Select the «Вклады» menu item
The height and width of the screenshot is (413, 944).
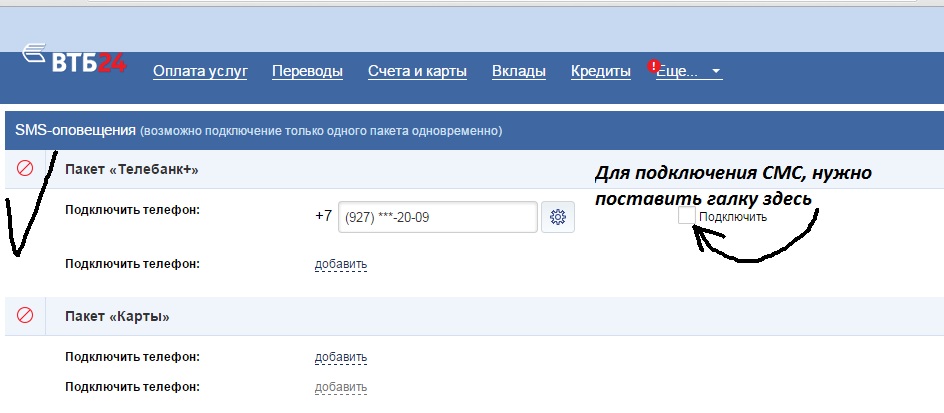click(x=519, y=71)
